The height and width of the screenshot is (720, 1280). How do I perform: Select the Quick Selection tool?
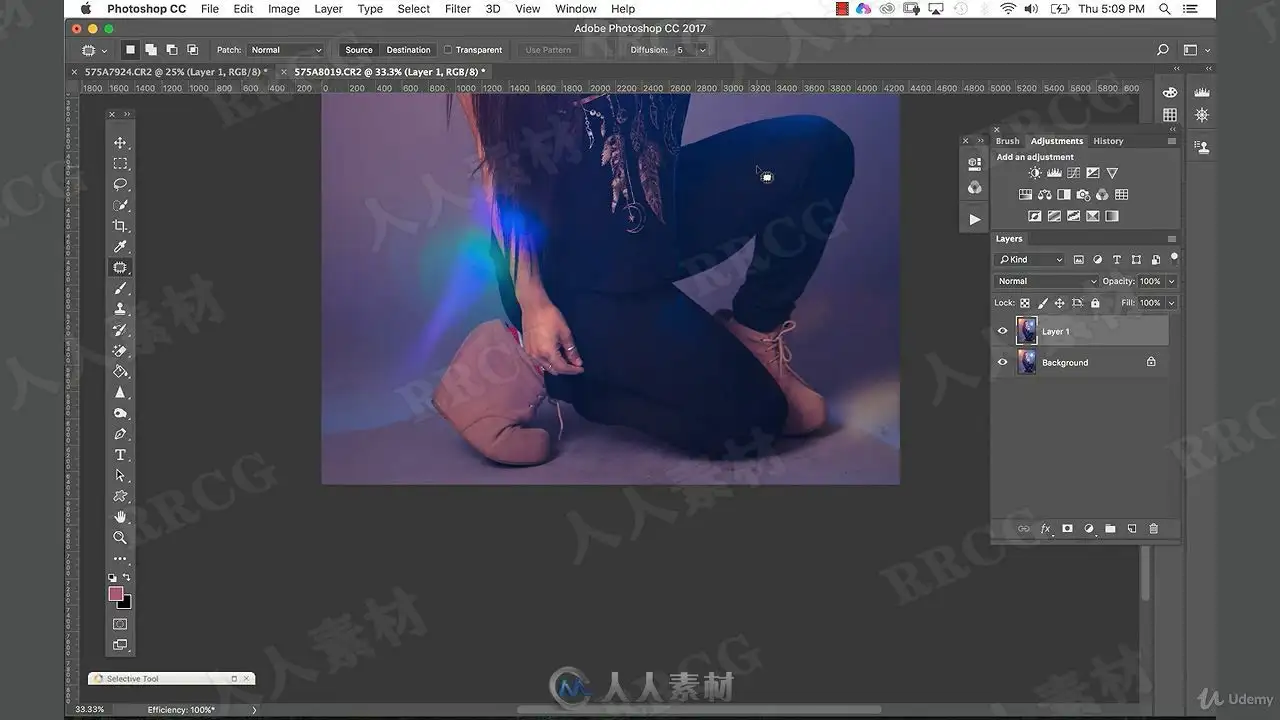click(120, 205)
